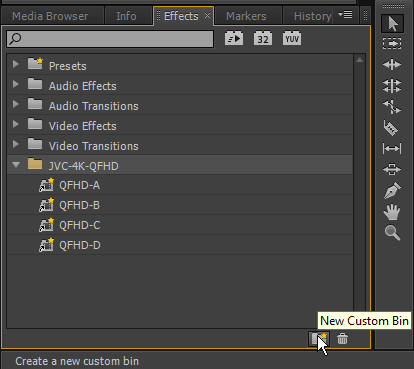Select the QFHD-C preset icon
Image resolution: width=414 pixels, height=369 pixels.
(x=46, y=225)
